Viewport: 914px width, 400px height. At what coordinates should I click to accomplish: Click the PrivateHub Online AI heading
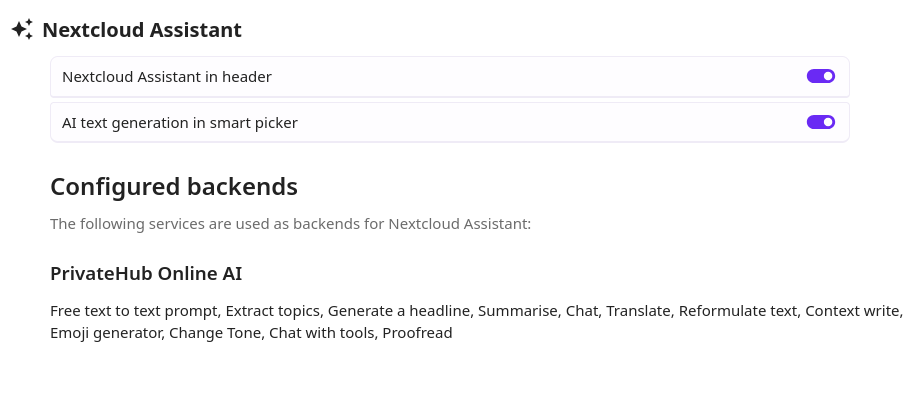pyautogui.click(x=146, y=273)
